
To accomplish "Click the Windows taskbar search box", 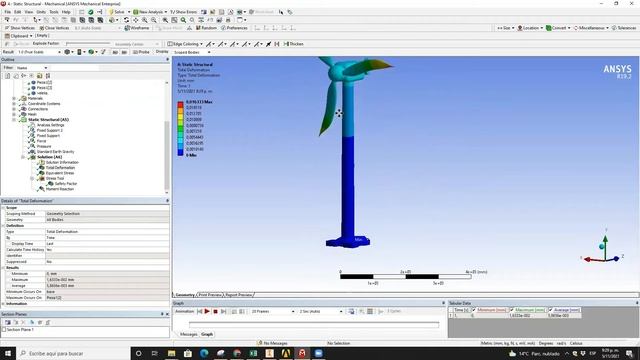I will [73, 353].
